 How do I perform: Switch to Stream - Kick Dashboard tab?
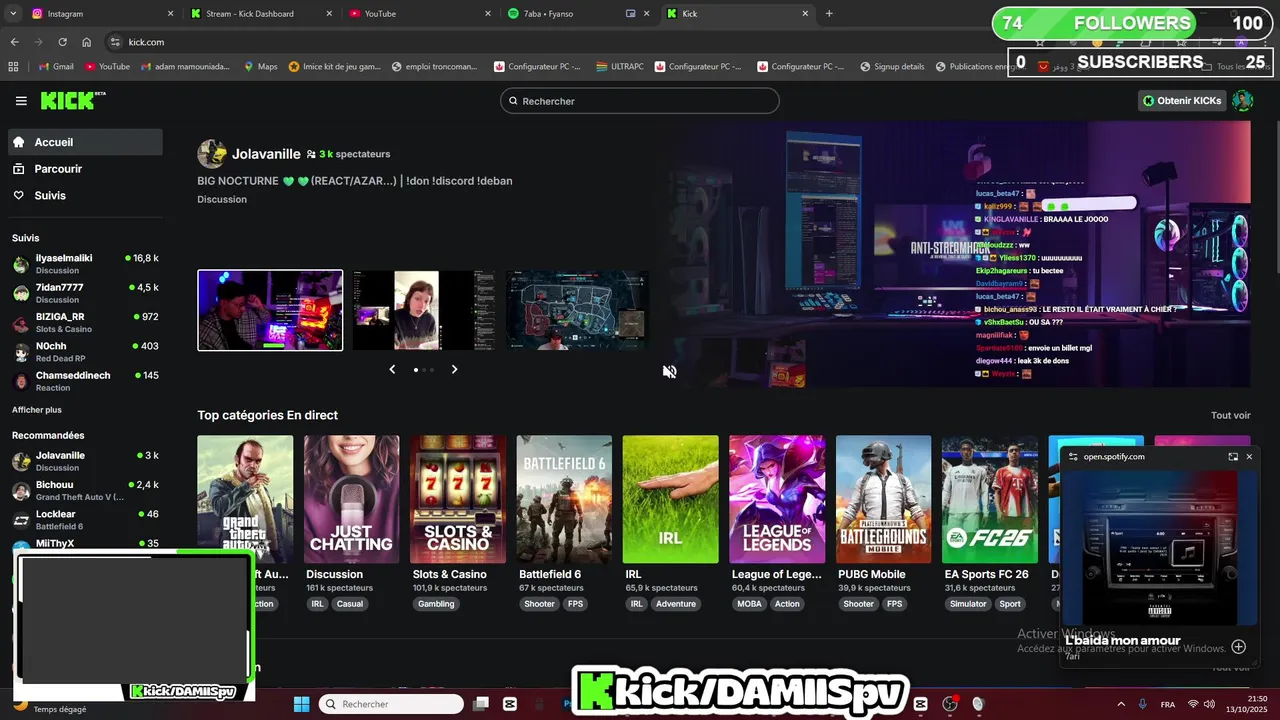[262, 14]
